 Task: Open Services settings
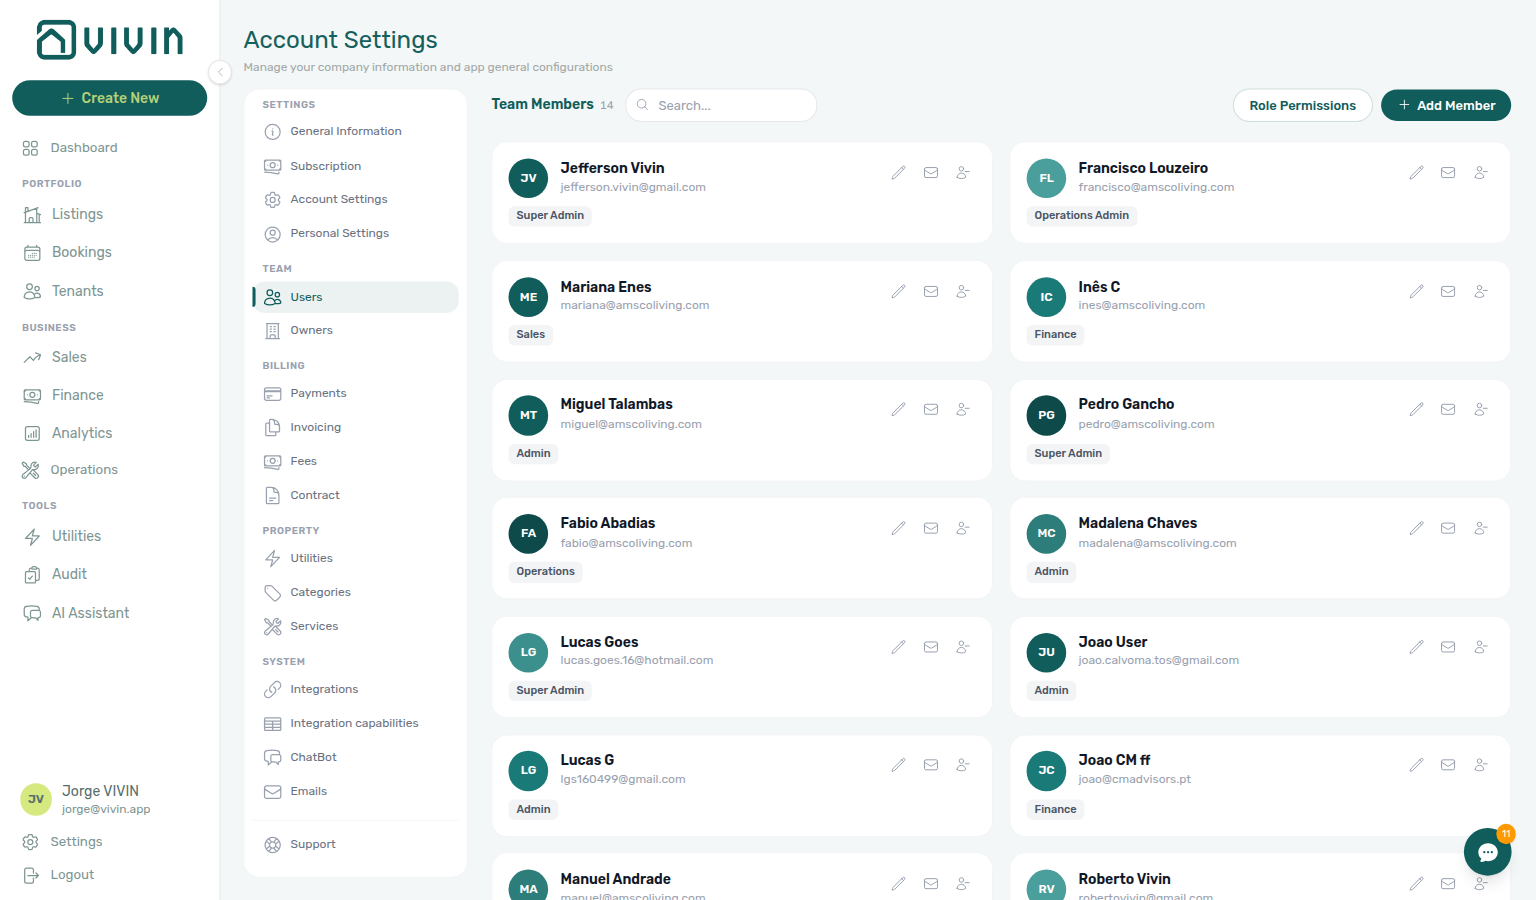[x=355, y=626]
